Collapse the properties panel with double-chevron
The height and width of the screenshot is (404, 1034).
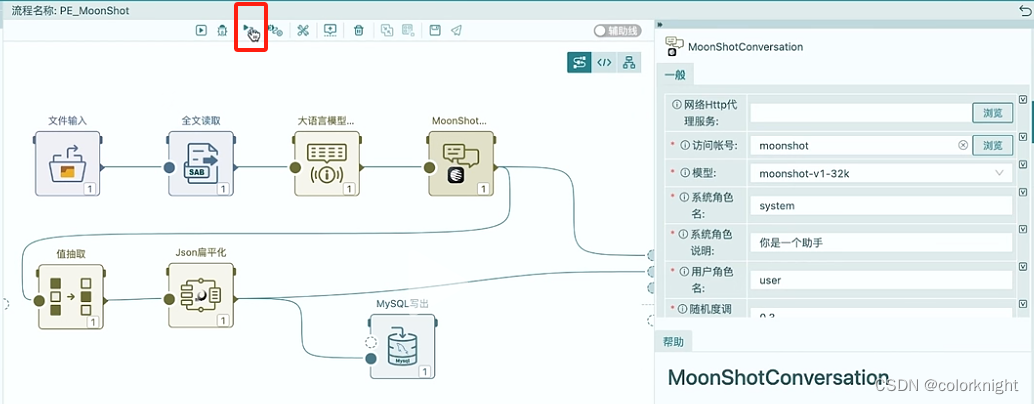[660, 24]
